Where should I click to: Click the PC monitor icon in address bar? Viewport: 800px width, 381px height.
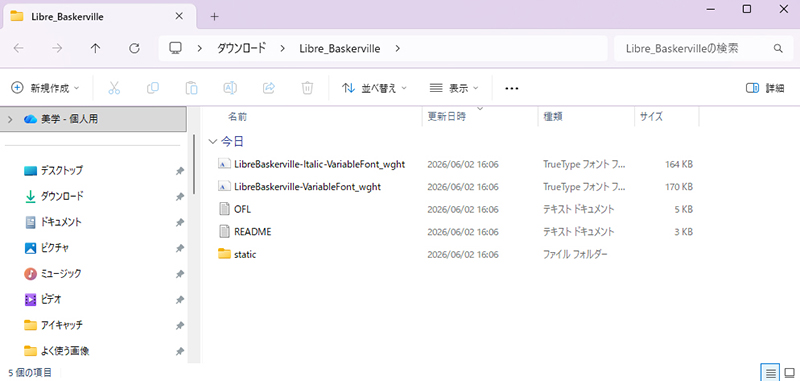tap(176, 48)
